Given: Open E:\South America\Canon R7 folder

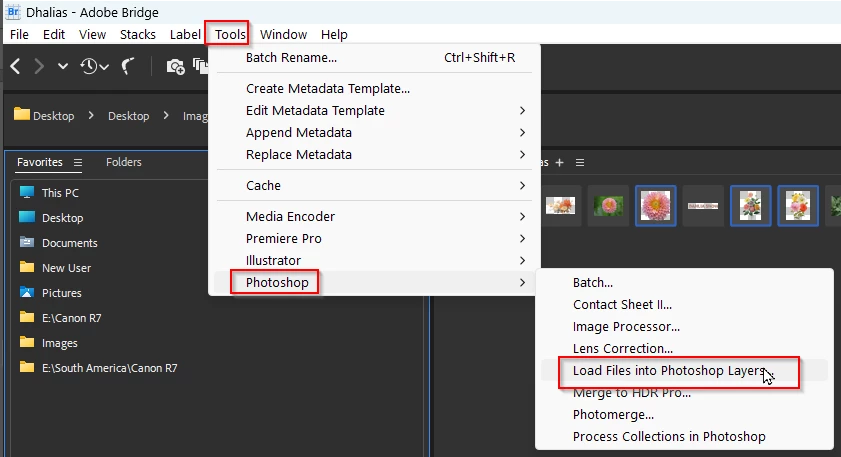Looking at the screenshot, I should 109,368.
